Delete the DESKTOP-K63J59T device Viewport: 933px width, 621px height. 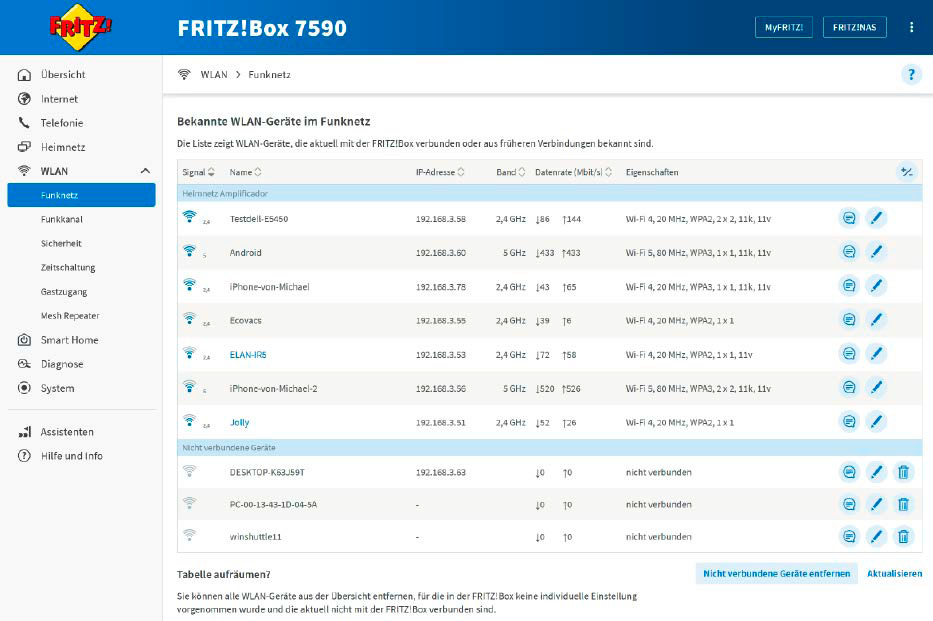point(903,472)
